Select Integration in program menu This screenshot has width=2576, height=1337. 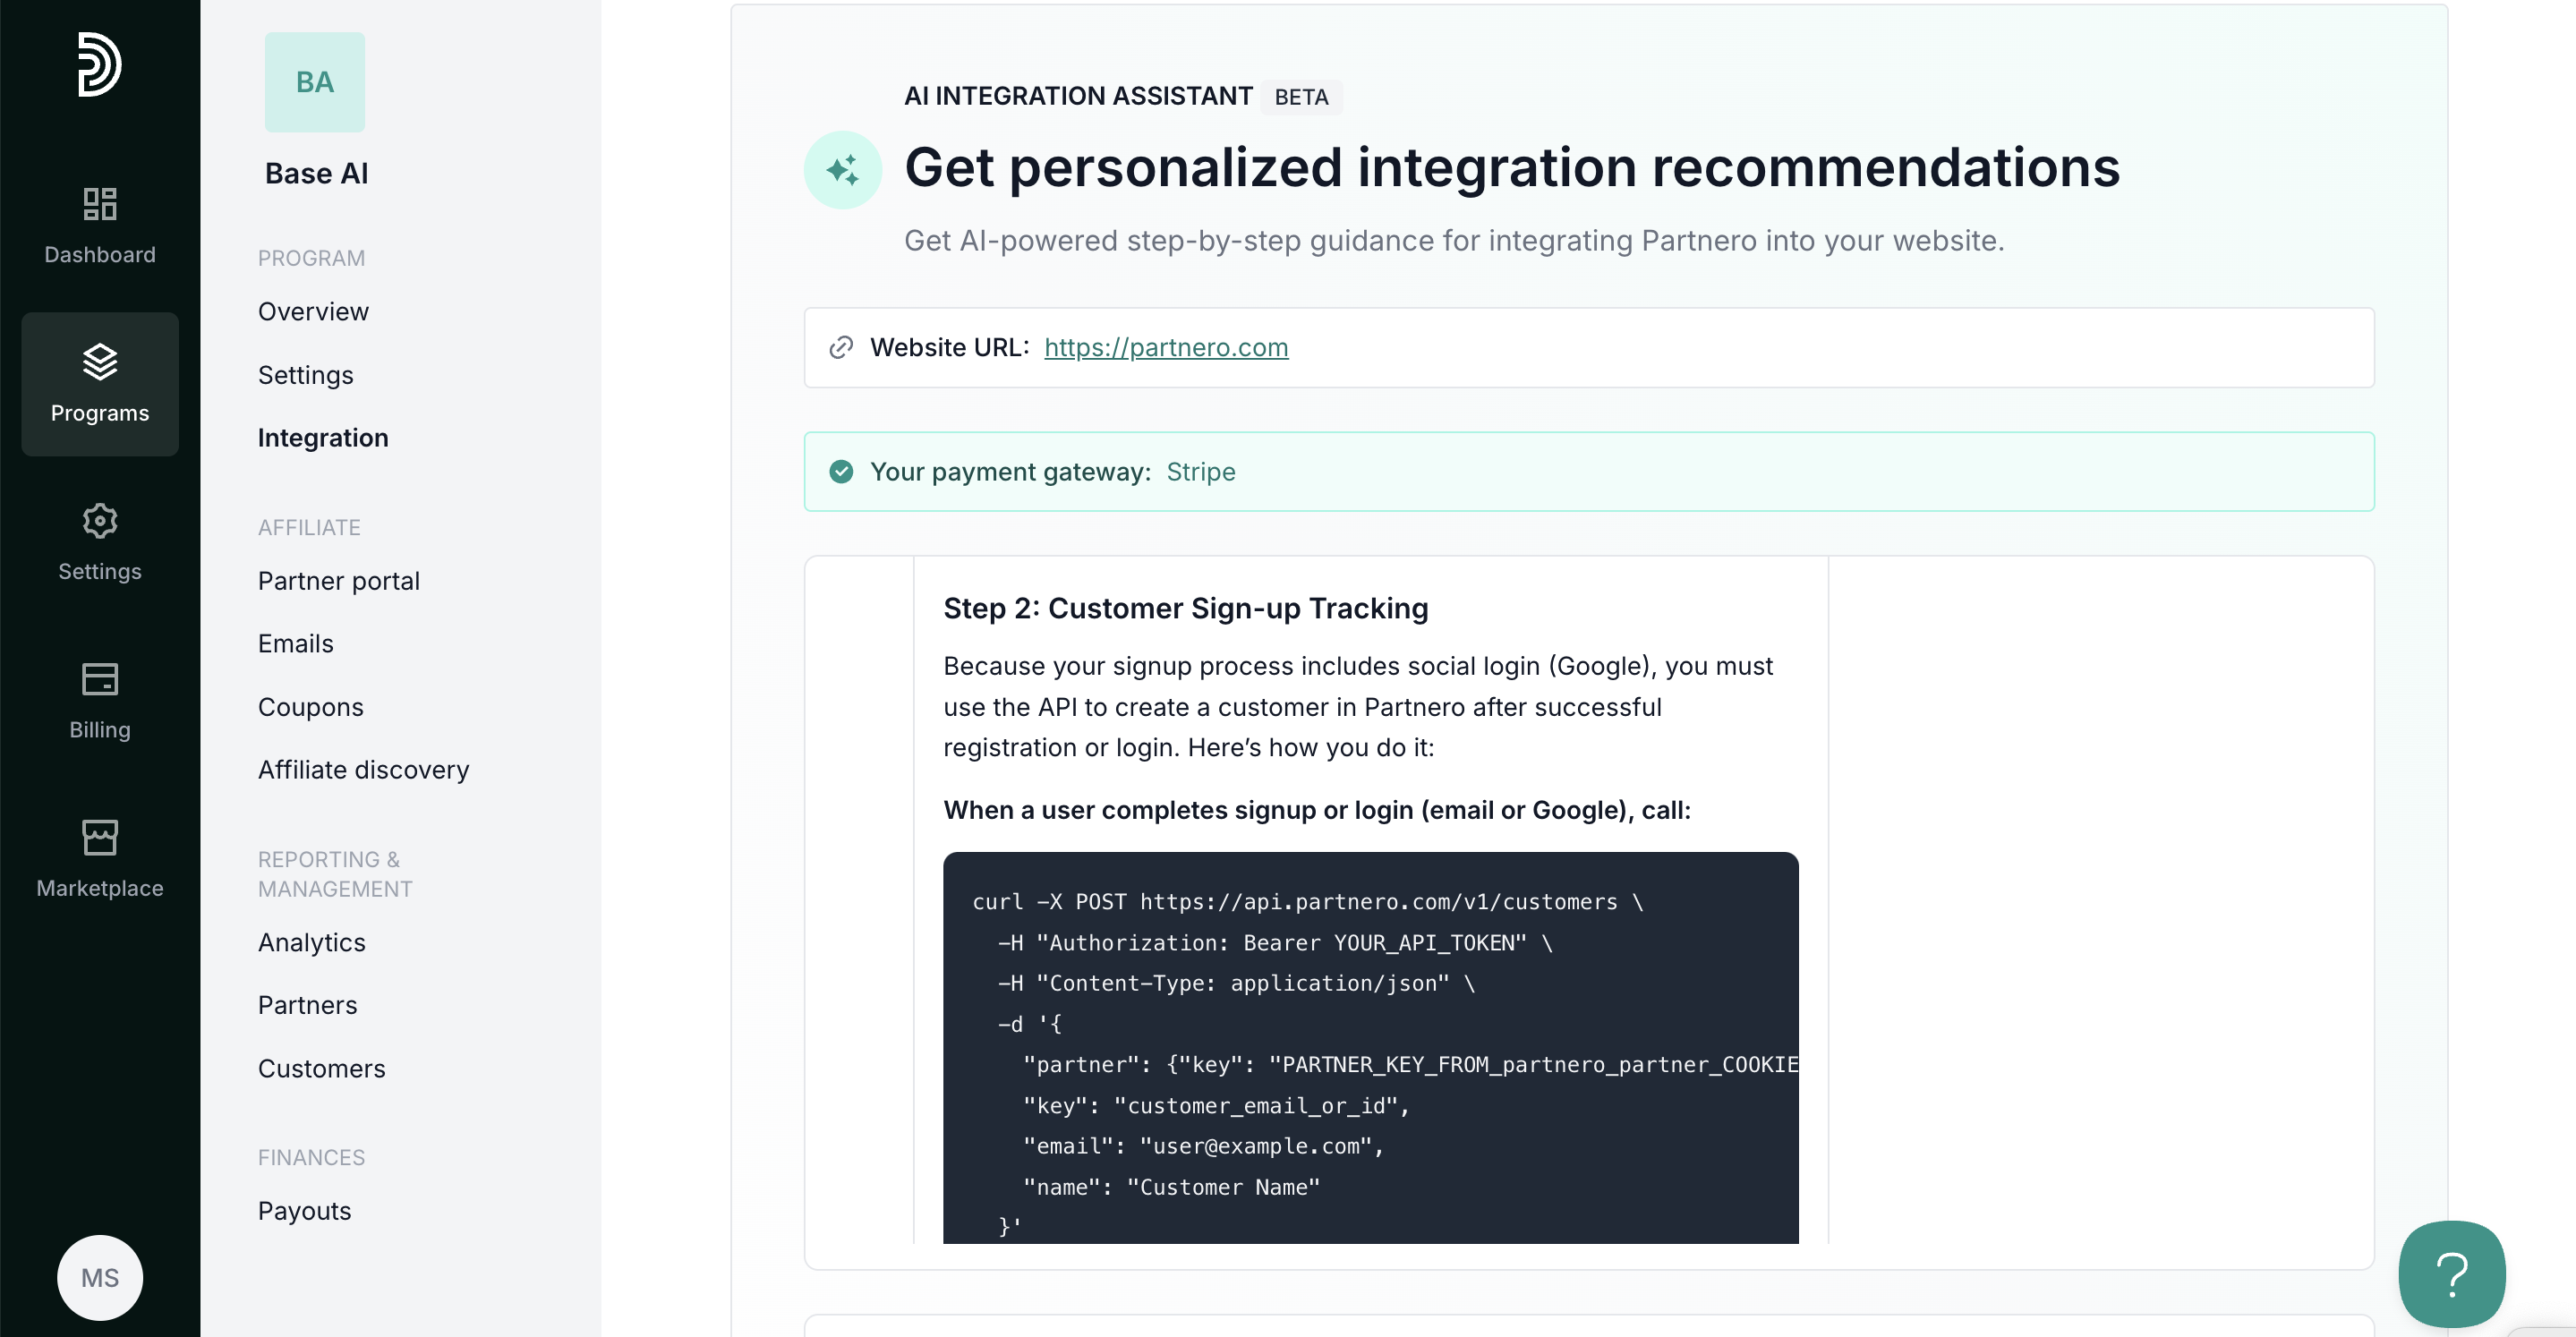tap(323, 437)
